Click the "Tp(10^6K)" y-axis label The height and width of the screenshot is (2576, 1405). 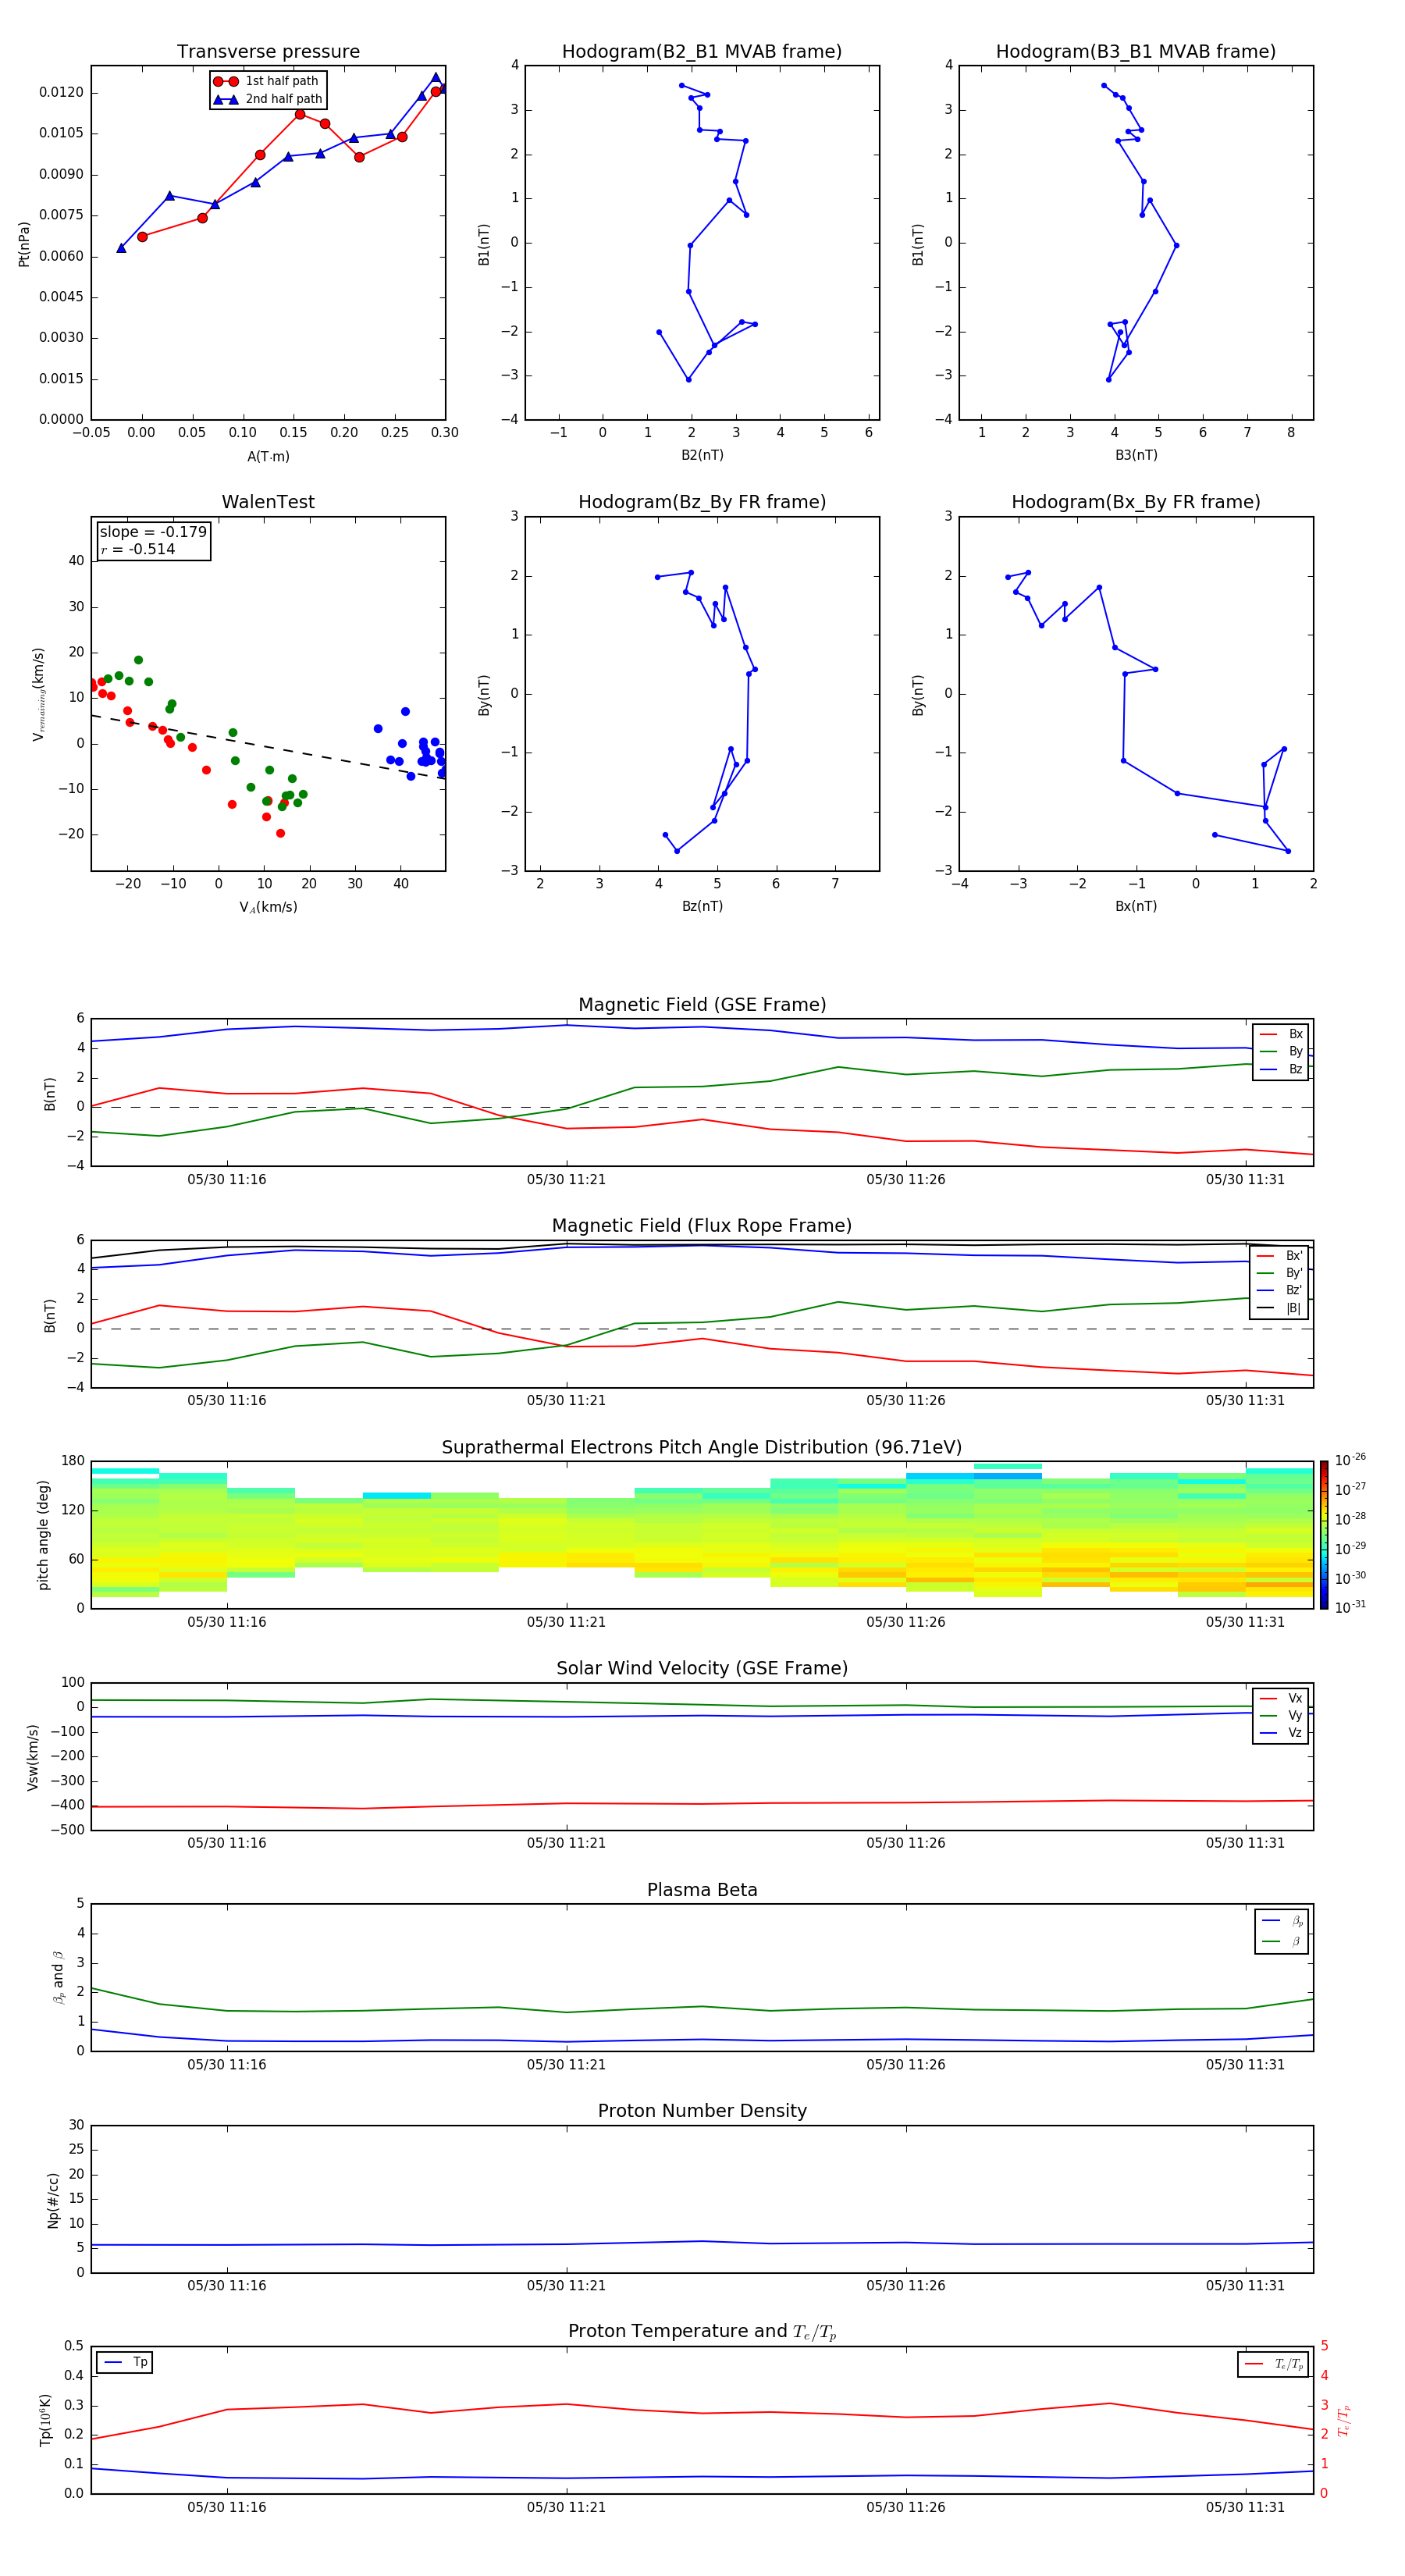(x=45, y=2420)
